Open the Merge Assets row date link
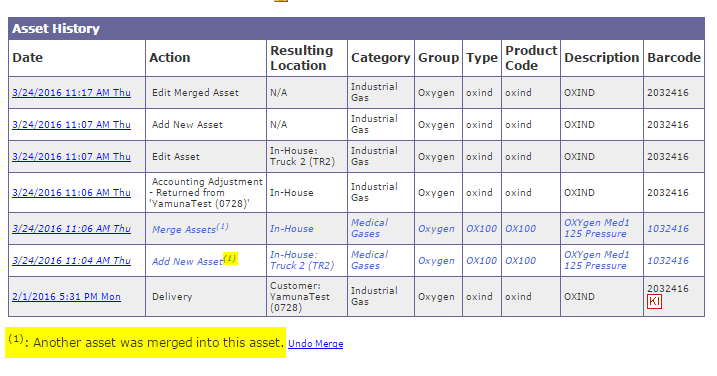Screen dimensions: 717x376 coord(71,228)
